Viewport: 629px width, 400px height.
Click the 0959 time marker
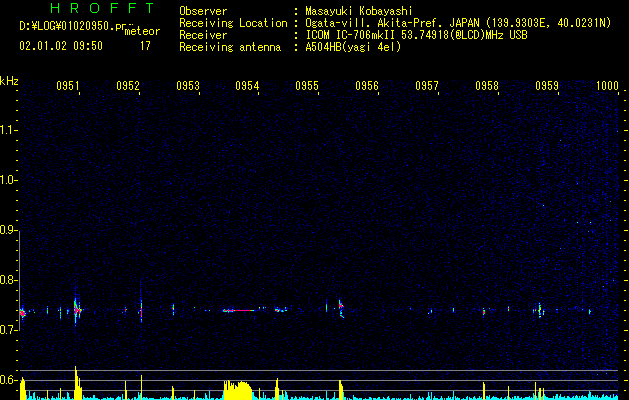click(x=546, y=85)
